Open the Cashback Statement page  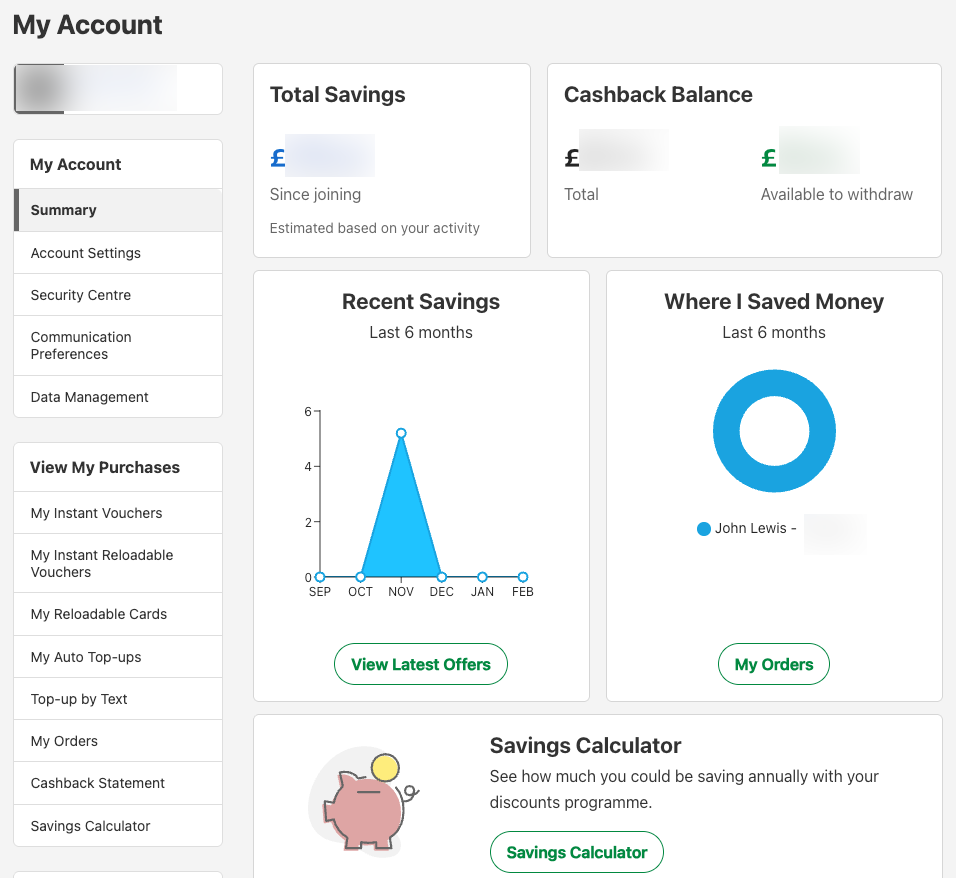click(96, 783)
